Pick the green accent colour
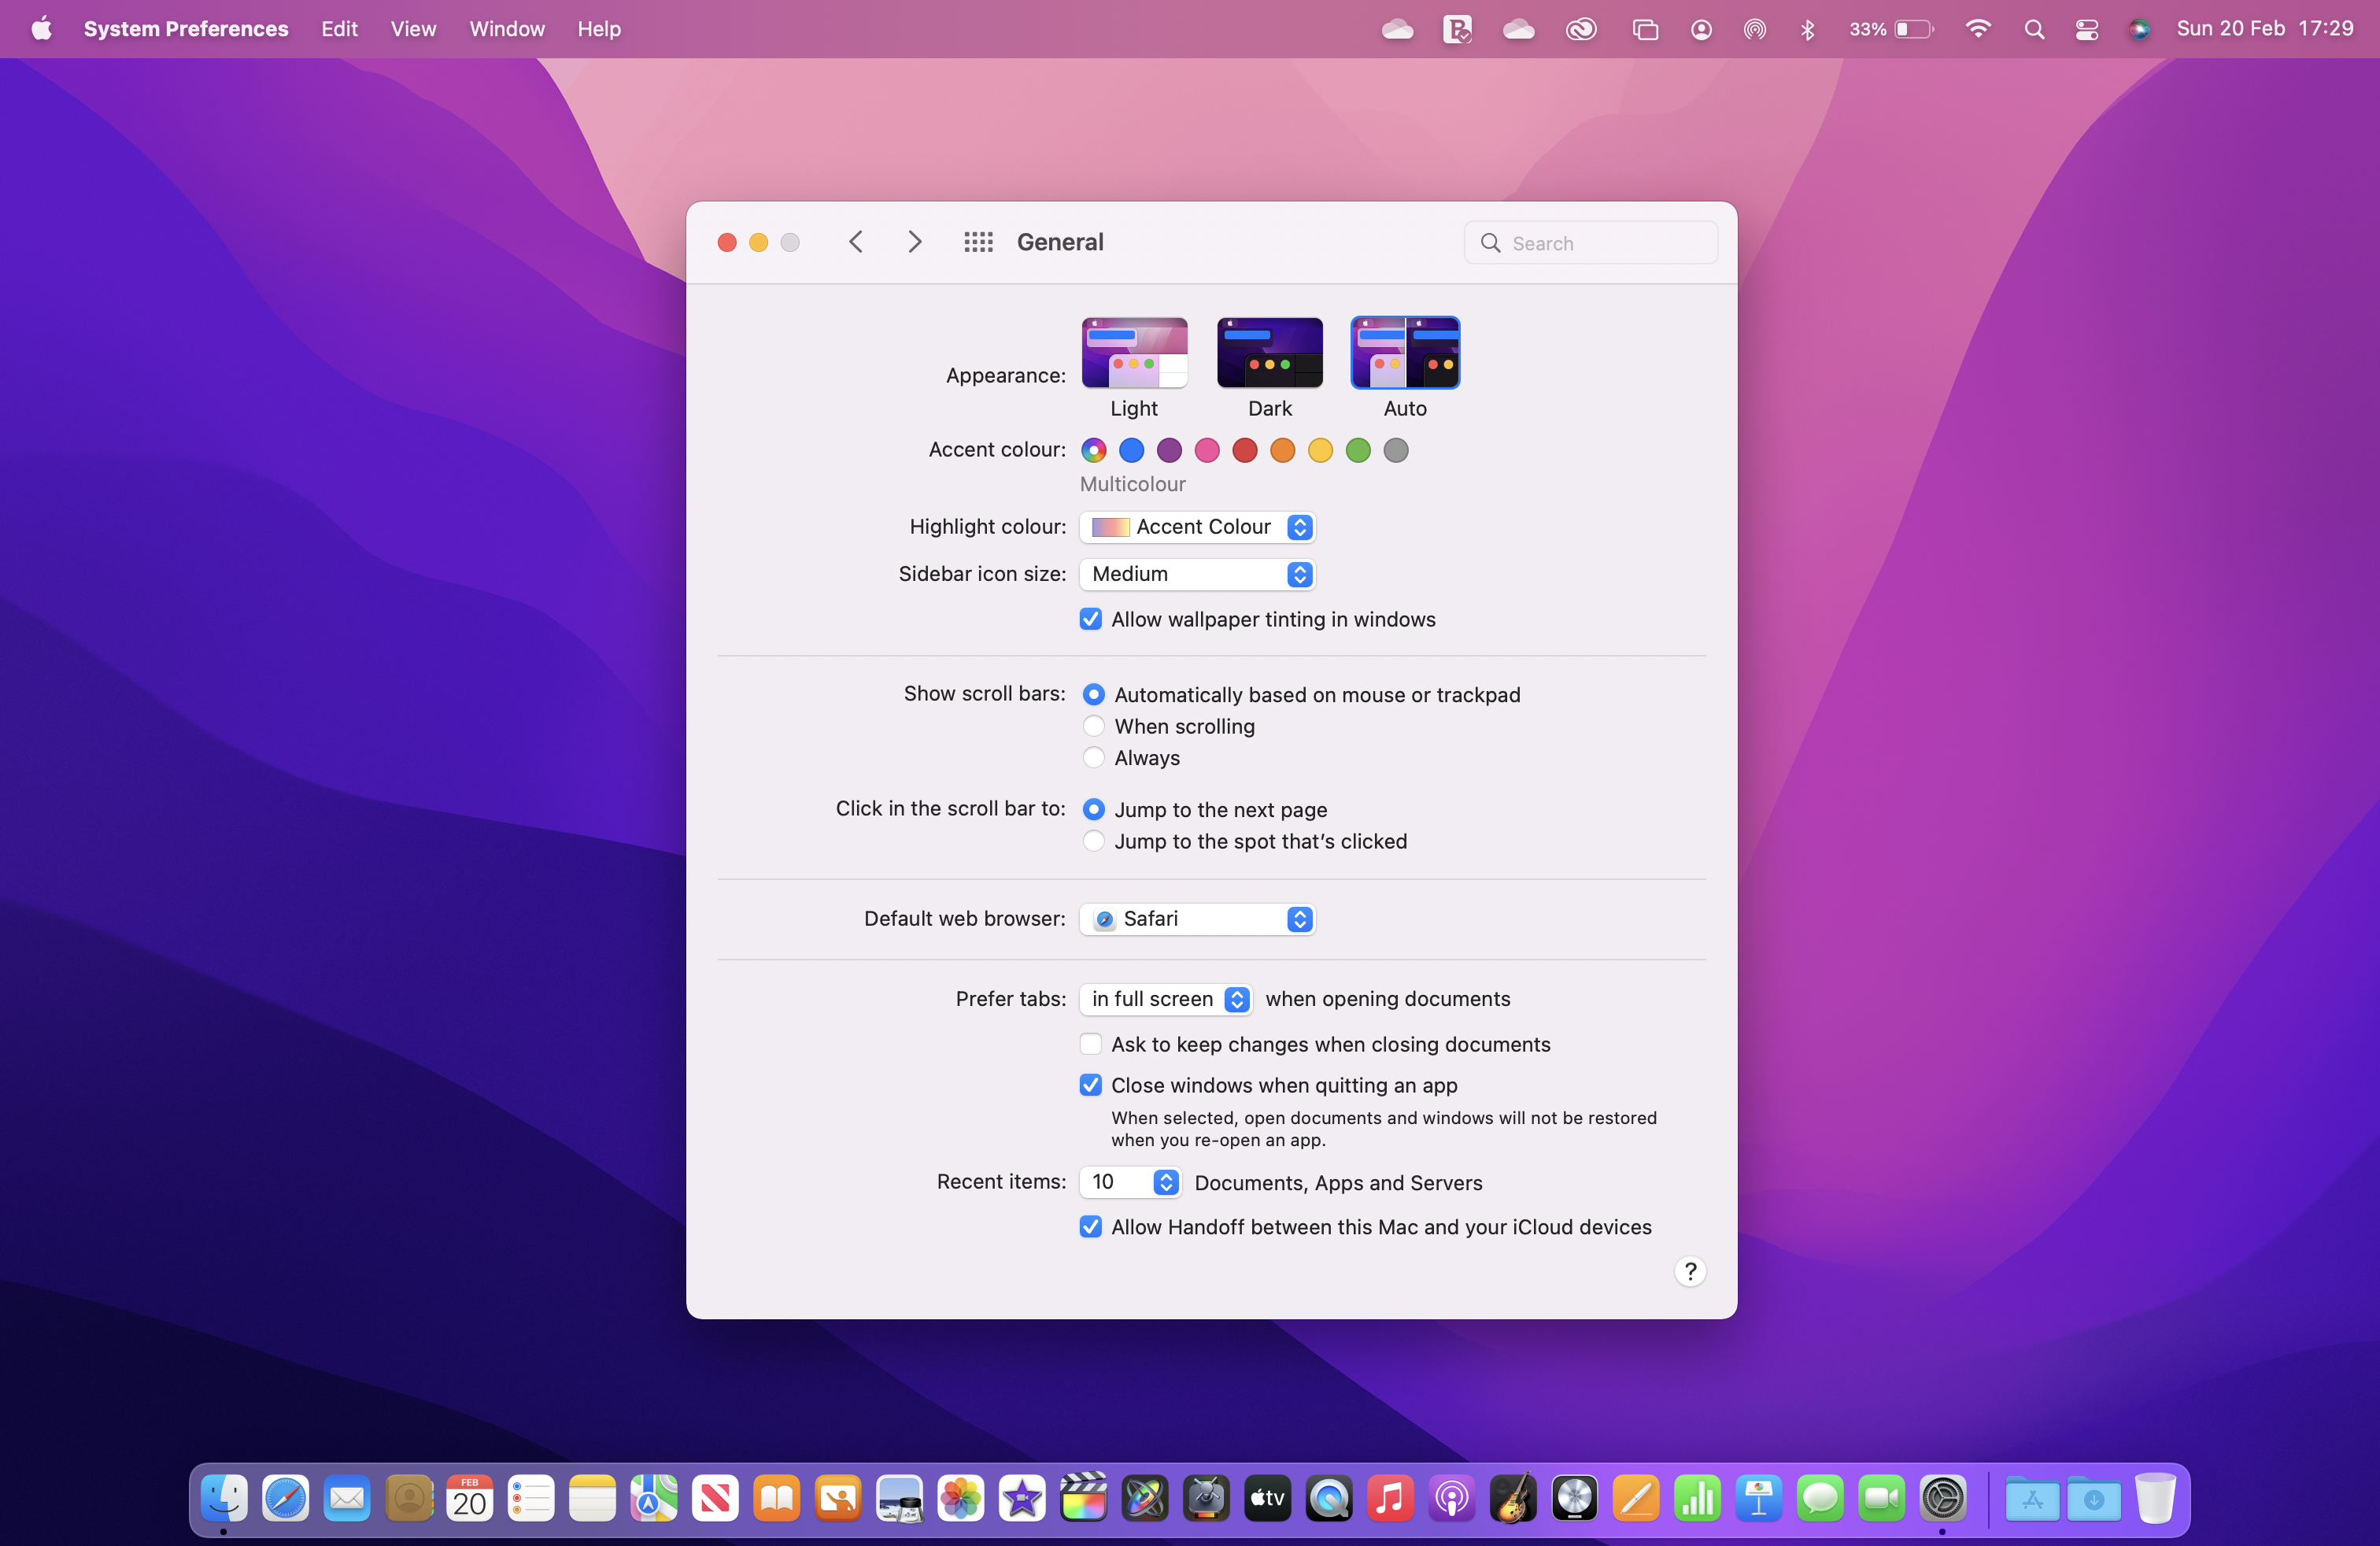This screenshot has width=2380, height=1546. coord(1358,451)
